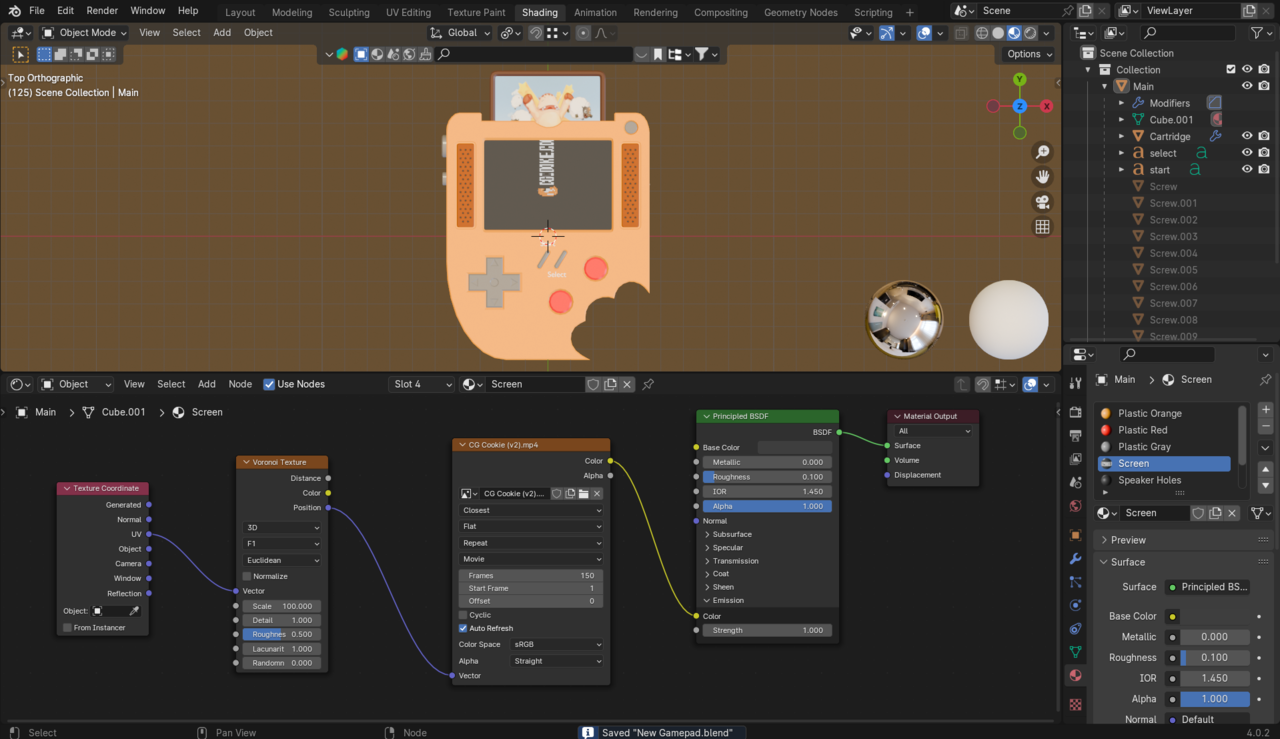Screen dimensions: 1280x739
Task: Pin the Screen material in node editor
Action: coord(648,384)
